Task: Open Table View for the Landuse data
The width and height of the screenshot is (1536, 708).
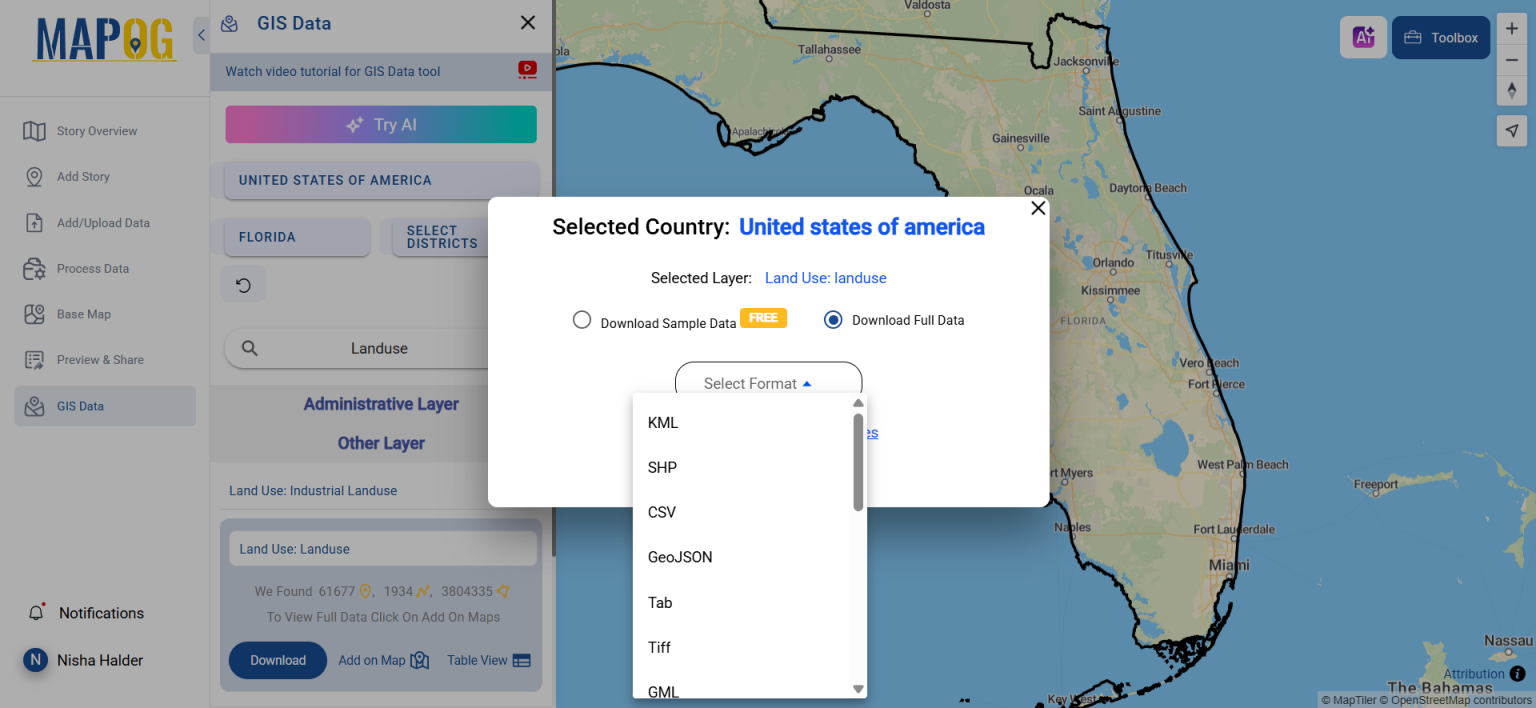Action: [x=488, y=660]
